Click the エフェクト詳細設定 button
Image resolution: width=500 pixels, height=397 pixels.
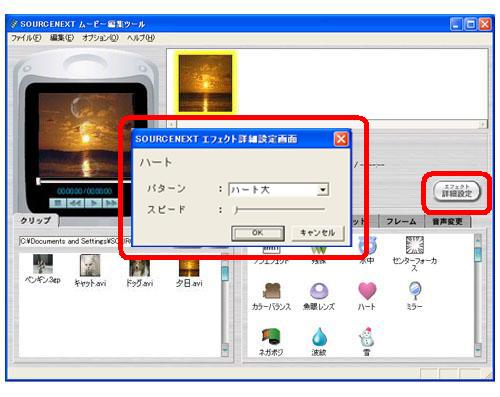tap(457, 192)
